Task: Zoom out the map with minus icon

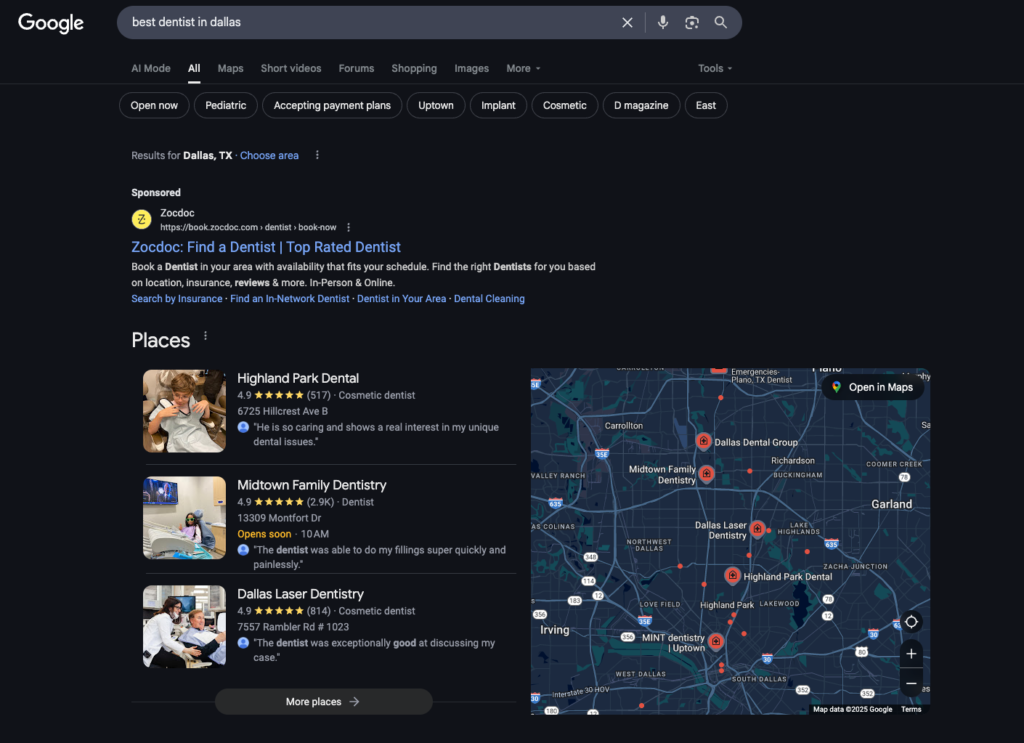Action: tap(911, 683)
